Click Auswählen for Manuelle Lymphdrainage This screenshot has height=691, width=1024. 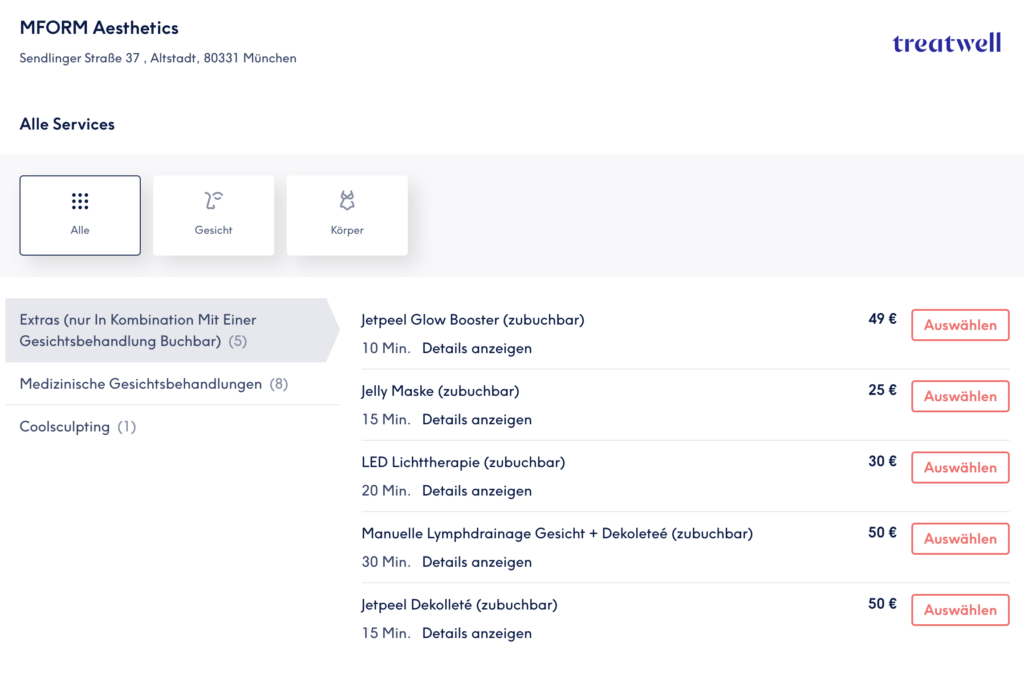tap(959, 539)
